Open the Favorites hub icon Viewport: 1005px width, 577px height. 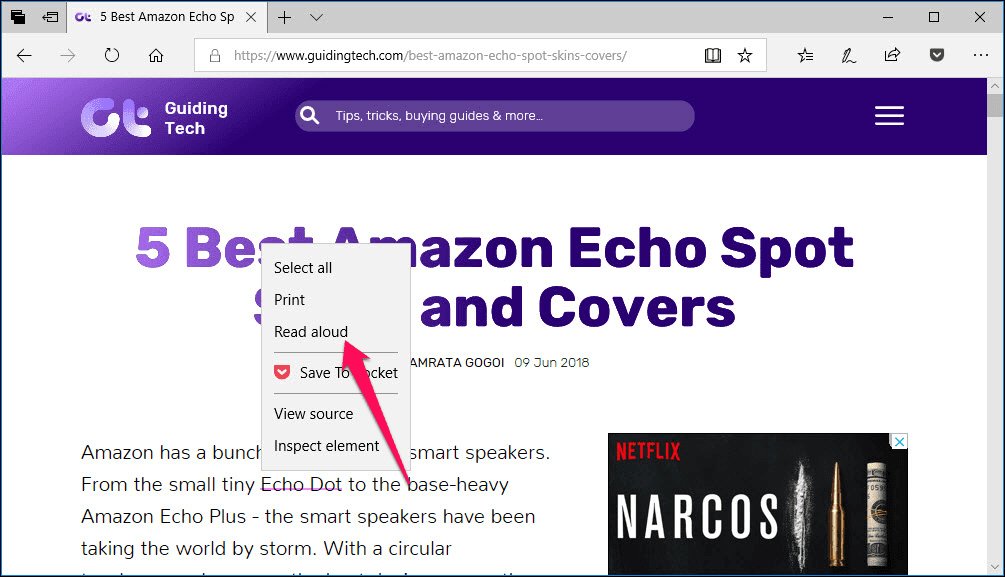(806, 56)
